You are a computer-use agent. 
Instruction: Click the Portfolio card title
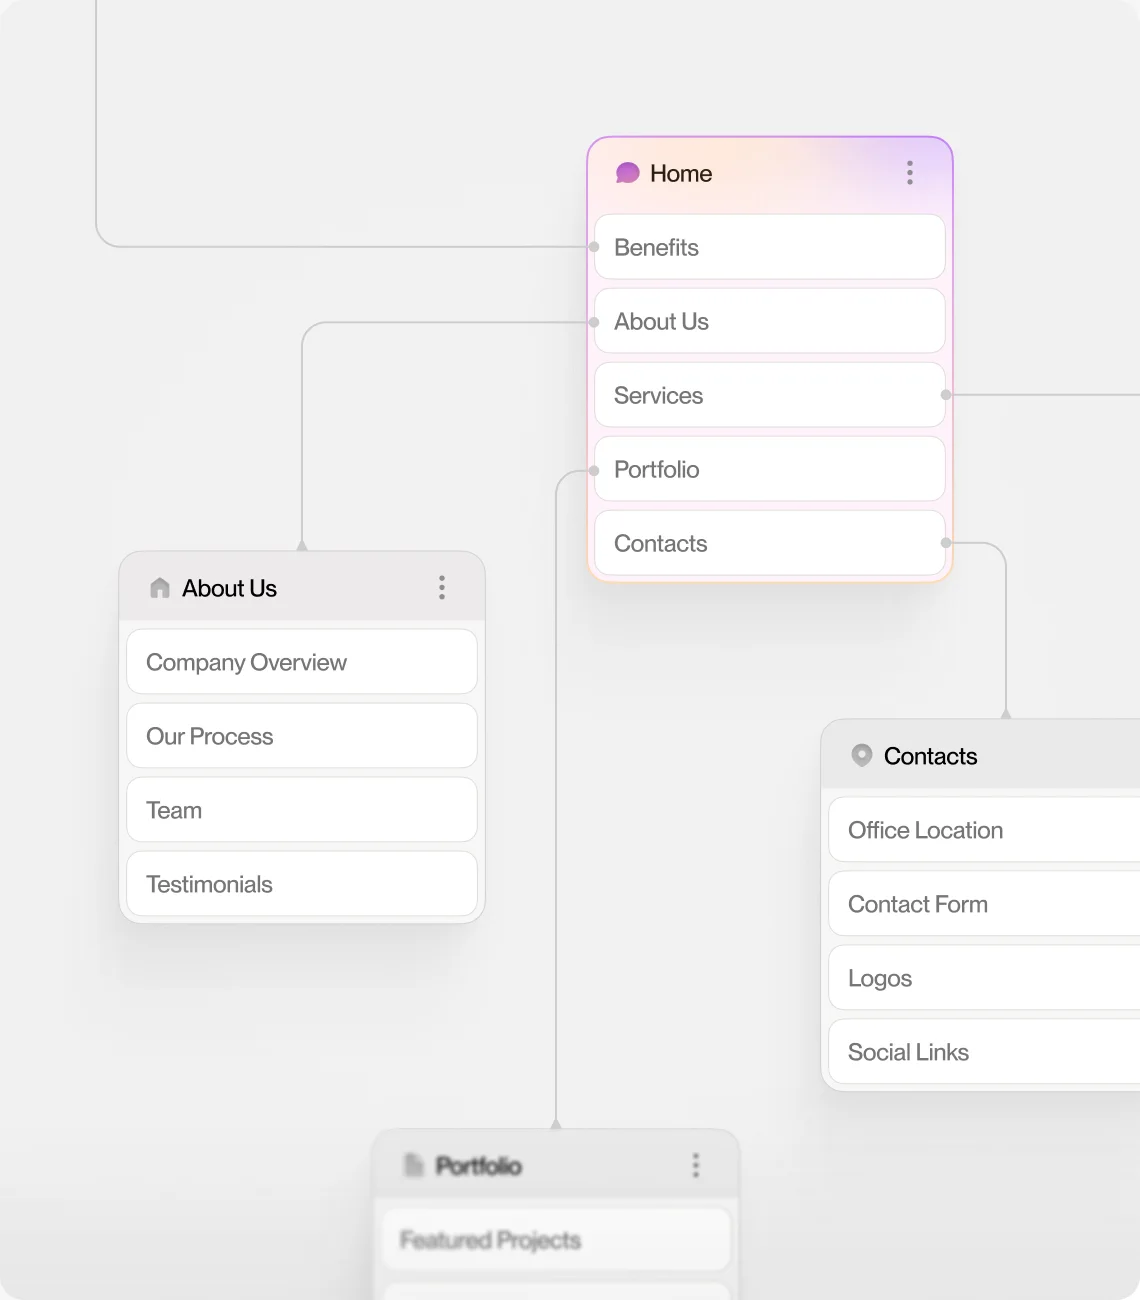point(479,1166)
